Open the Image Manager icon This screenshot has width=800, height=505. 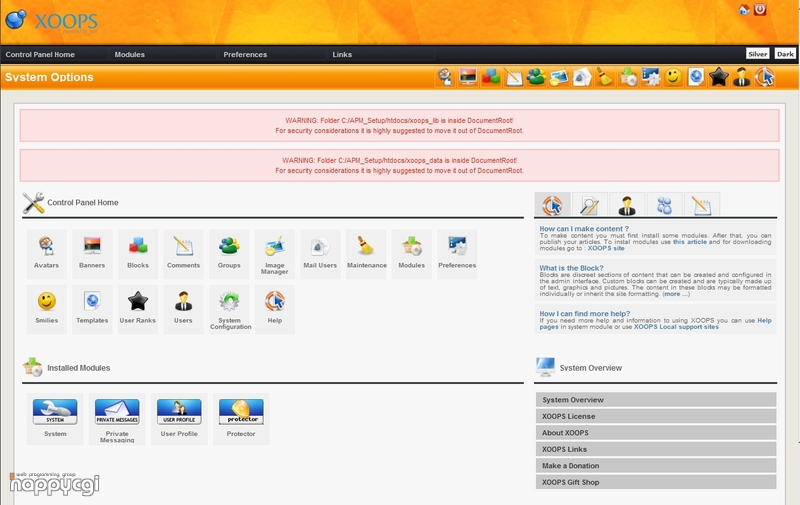274,254
